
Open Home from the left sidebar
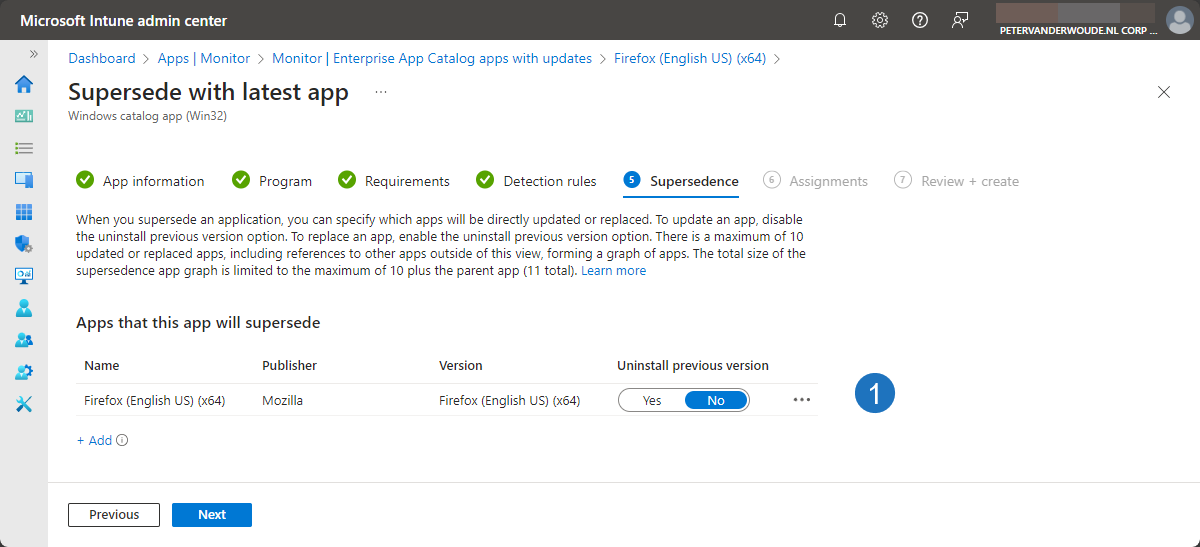(x=24, y=84)
